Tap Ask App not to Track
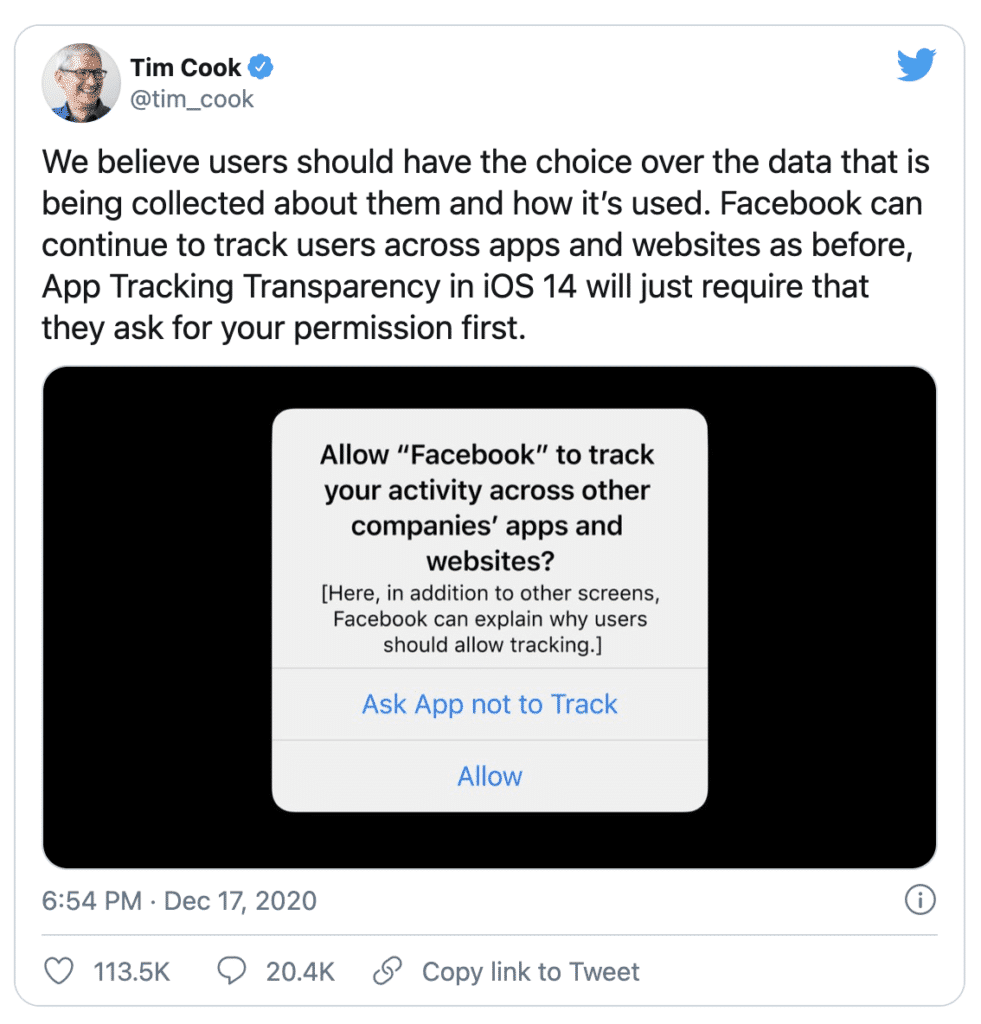This screenshot has height=1024, width=981. pos(490,704)
